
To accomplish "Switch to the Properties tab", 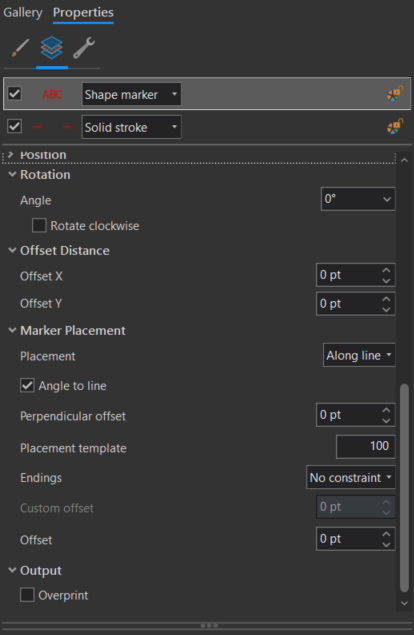I will (x=83, y=12).
